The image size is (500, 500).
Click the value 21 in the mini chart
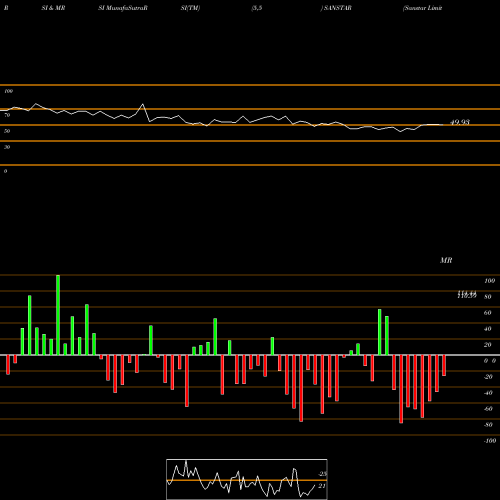[322, 486]
